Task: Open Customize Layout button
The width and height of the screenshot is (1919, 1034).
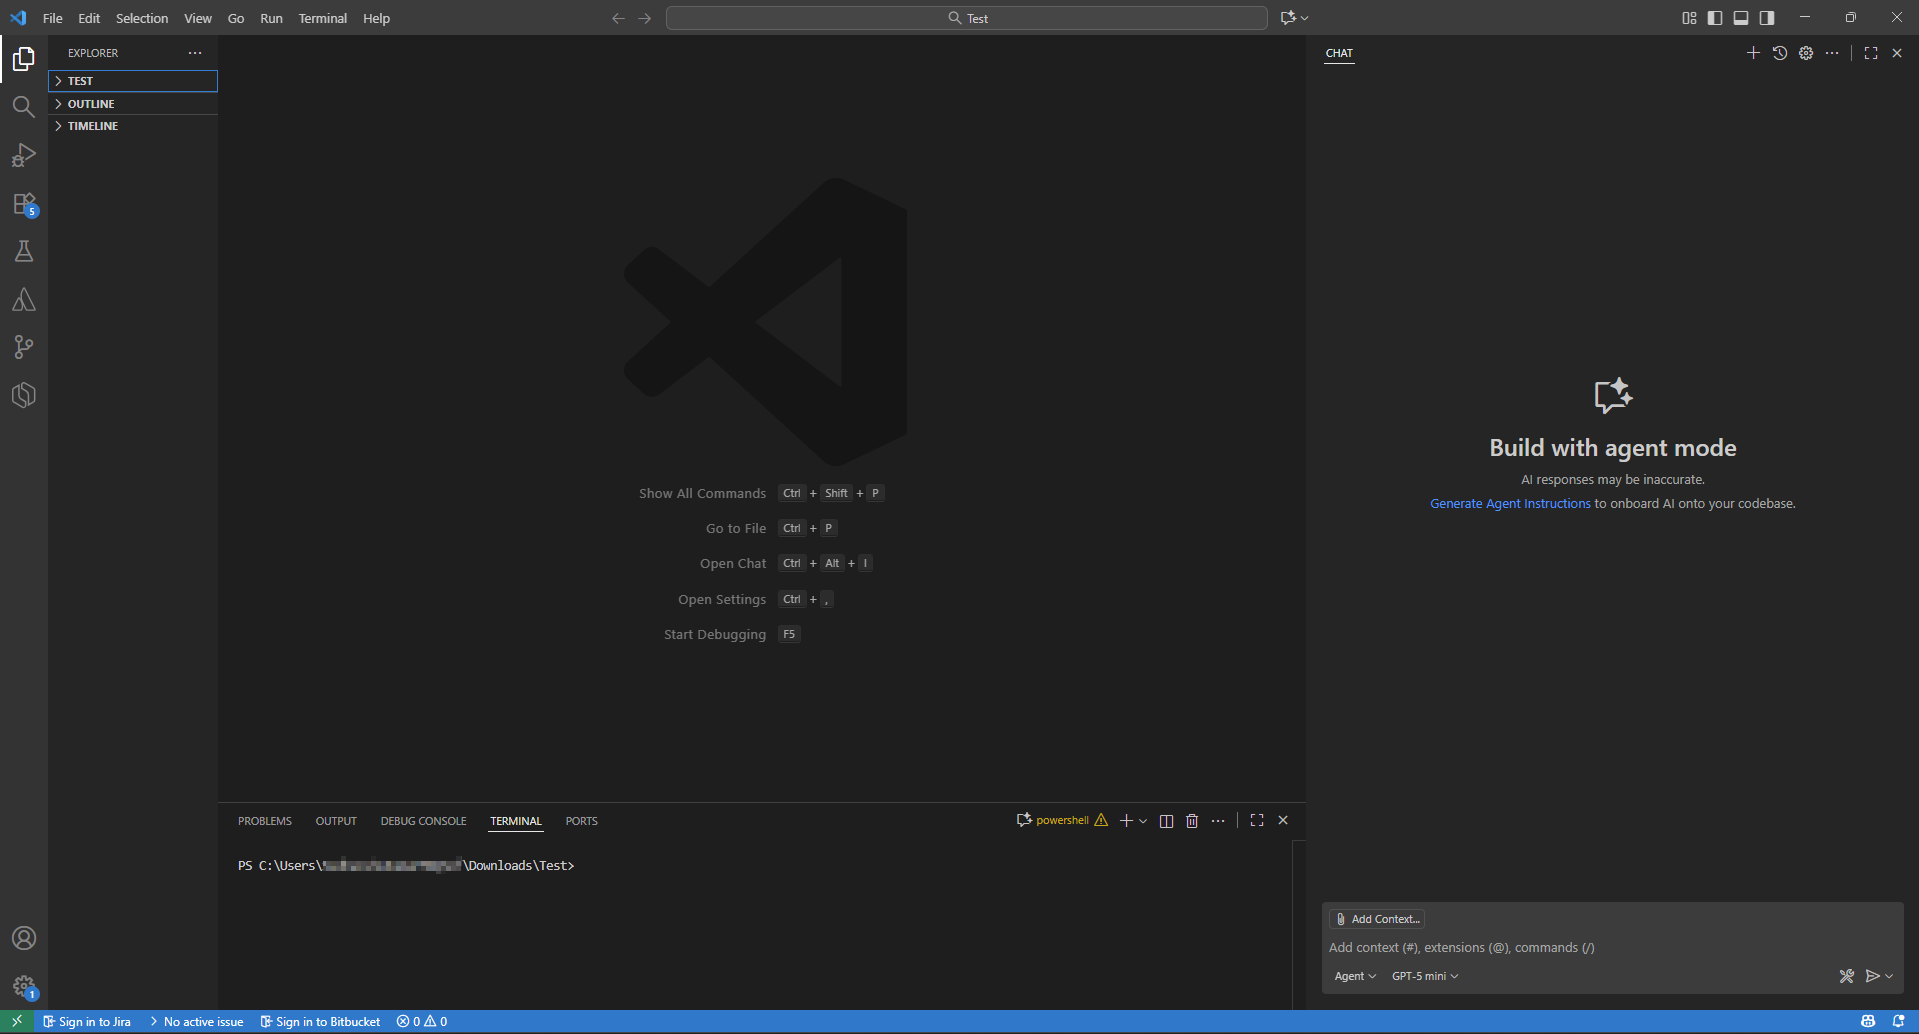Action: point(1689,18)
